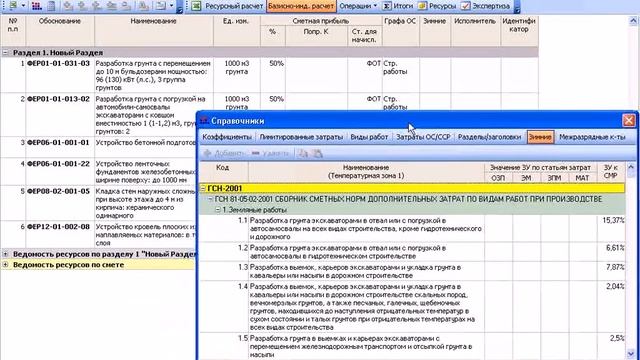Click the scroll-up arrow of the main estimate table
This screenshot has width=640, height=360.
tap(633, 20)
